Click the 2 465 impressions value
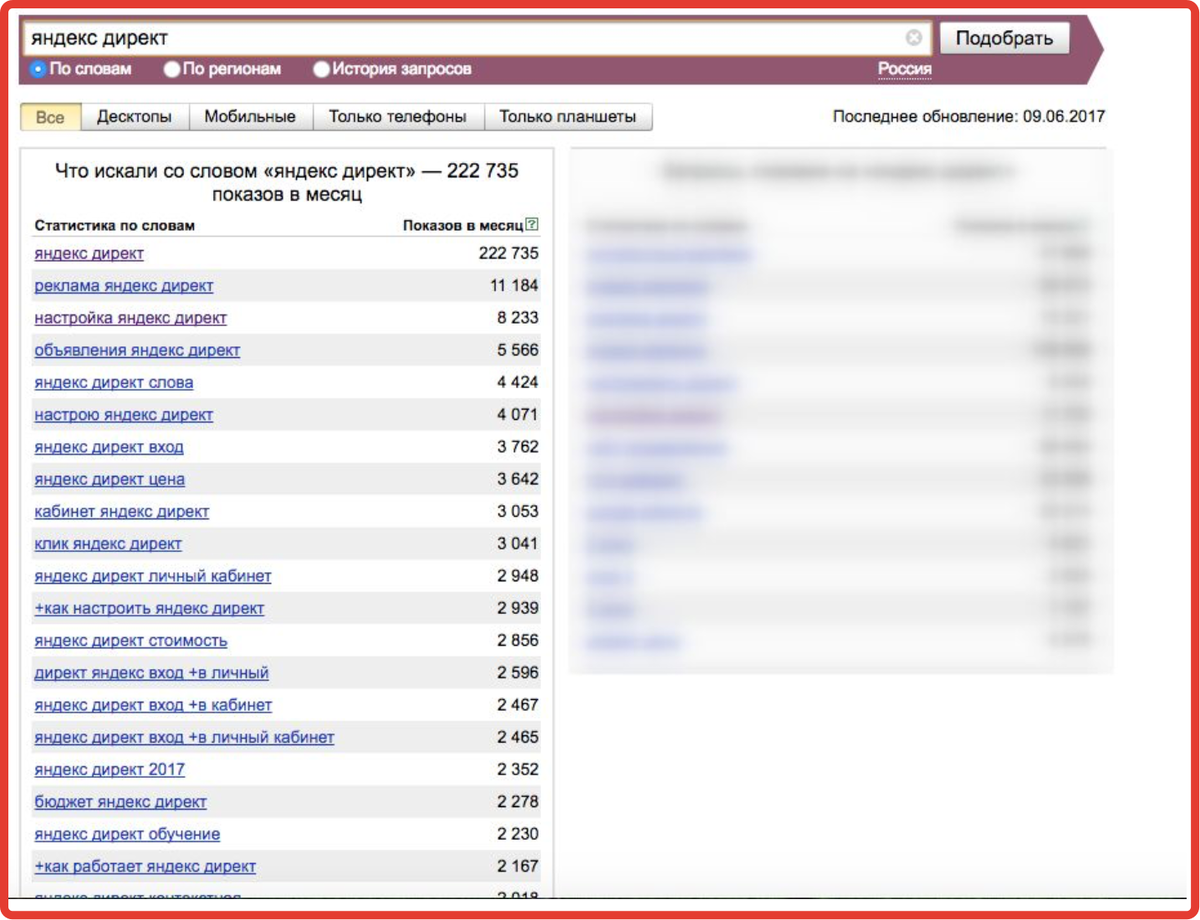 518,737
